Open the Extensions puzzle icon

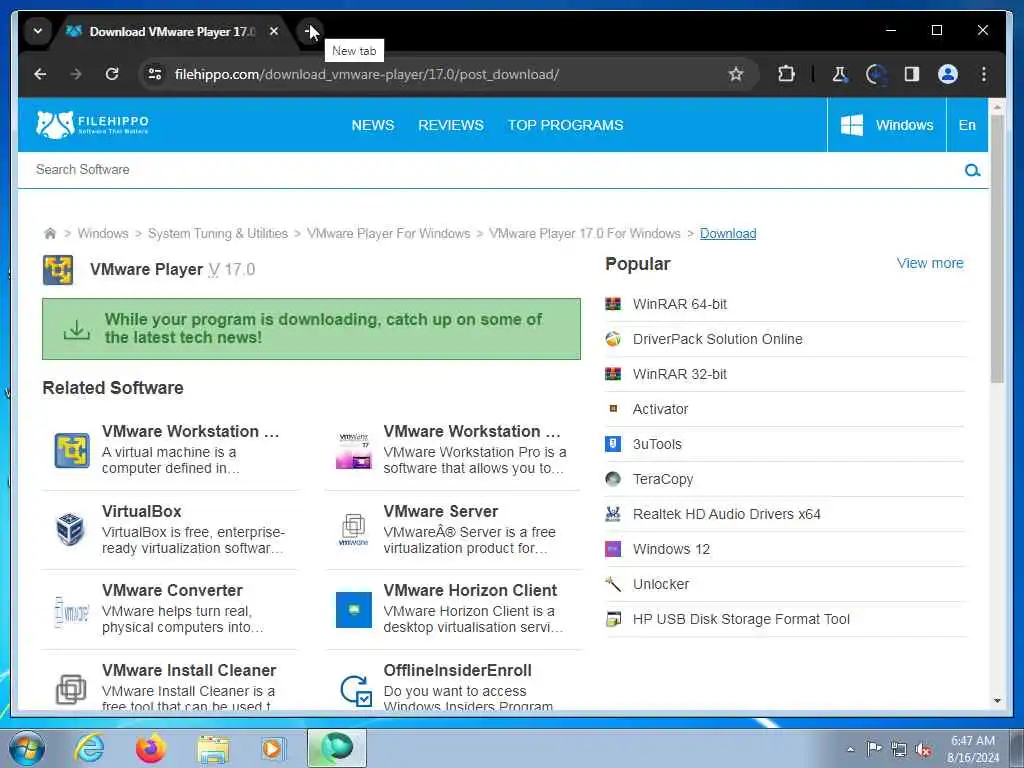pos(786,74)
